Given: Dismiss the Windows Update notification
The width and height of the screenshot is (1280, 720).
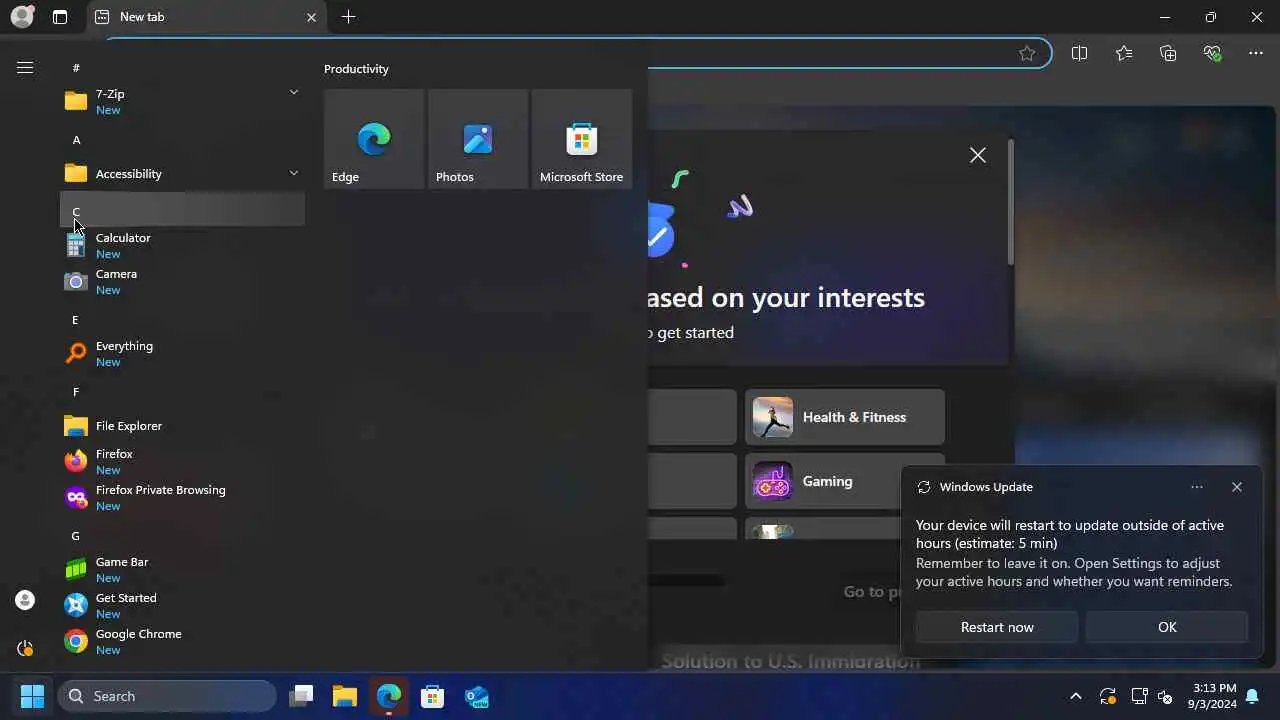Looking at the screenshot, I should point(1237,487).
